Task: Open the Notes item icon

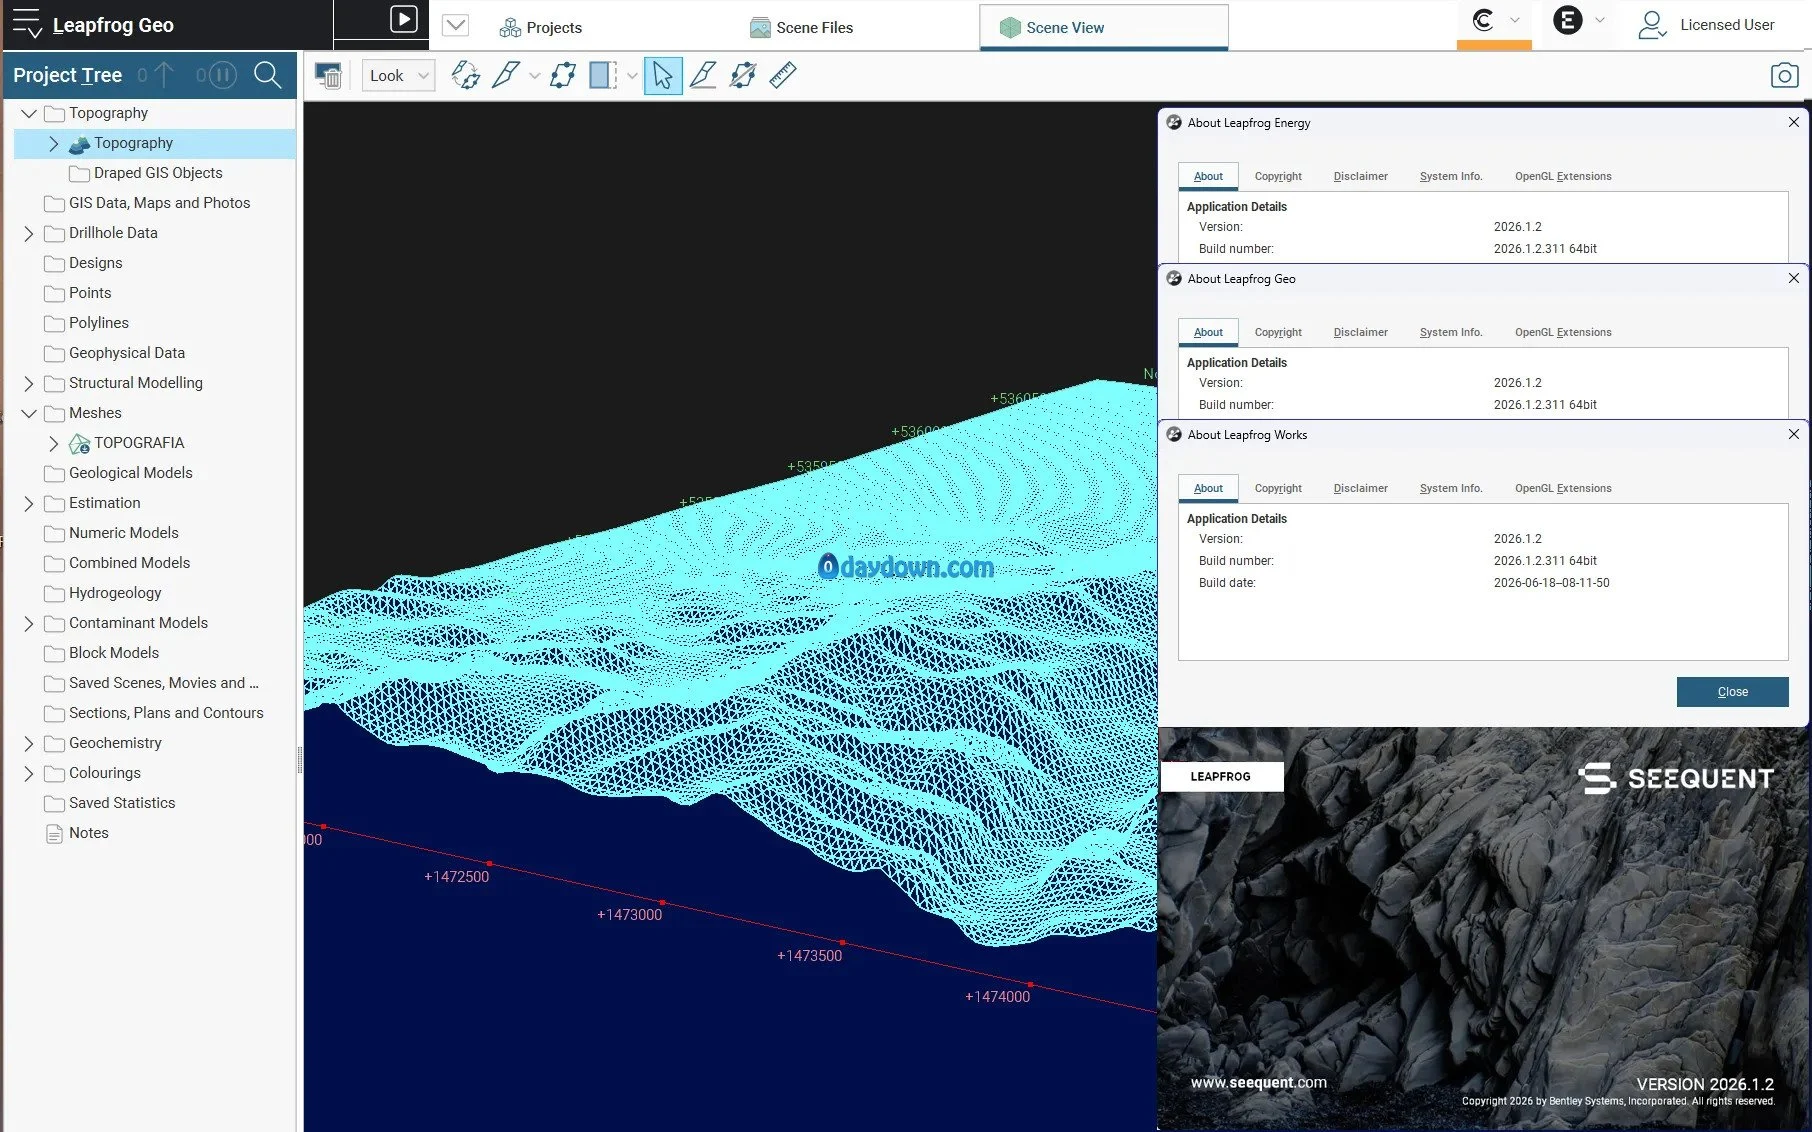Action: (55, 833)
